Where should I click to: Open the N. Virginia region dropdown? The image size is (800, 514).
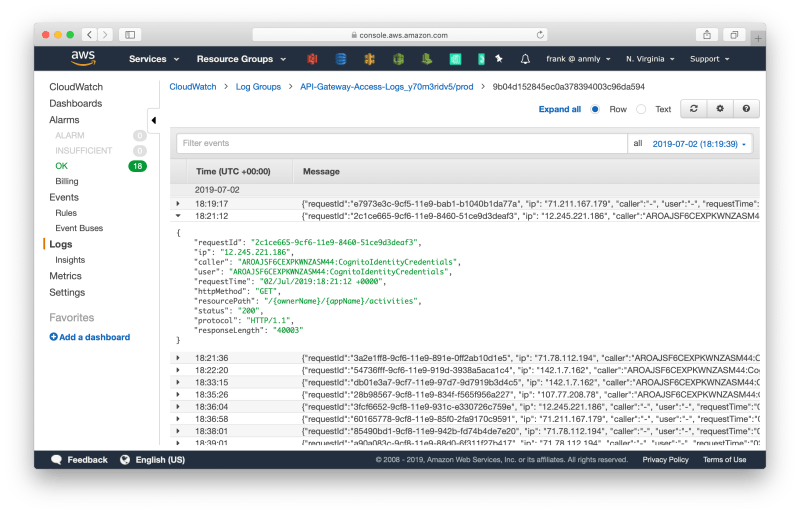(650, 59)
